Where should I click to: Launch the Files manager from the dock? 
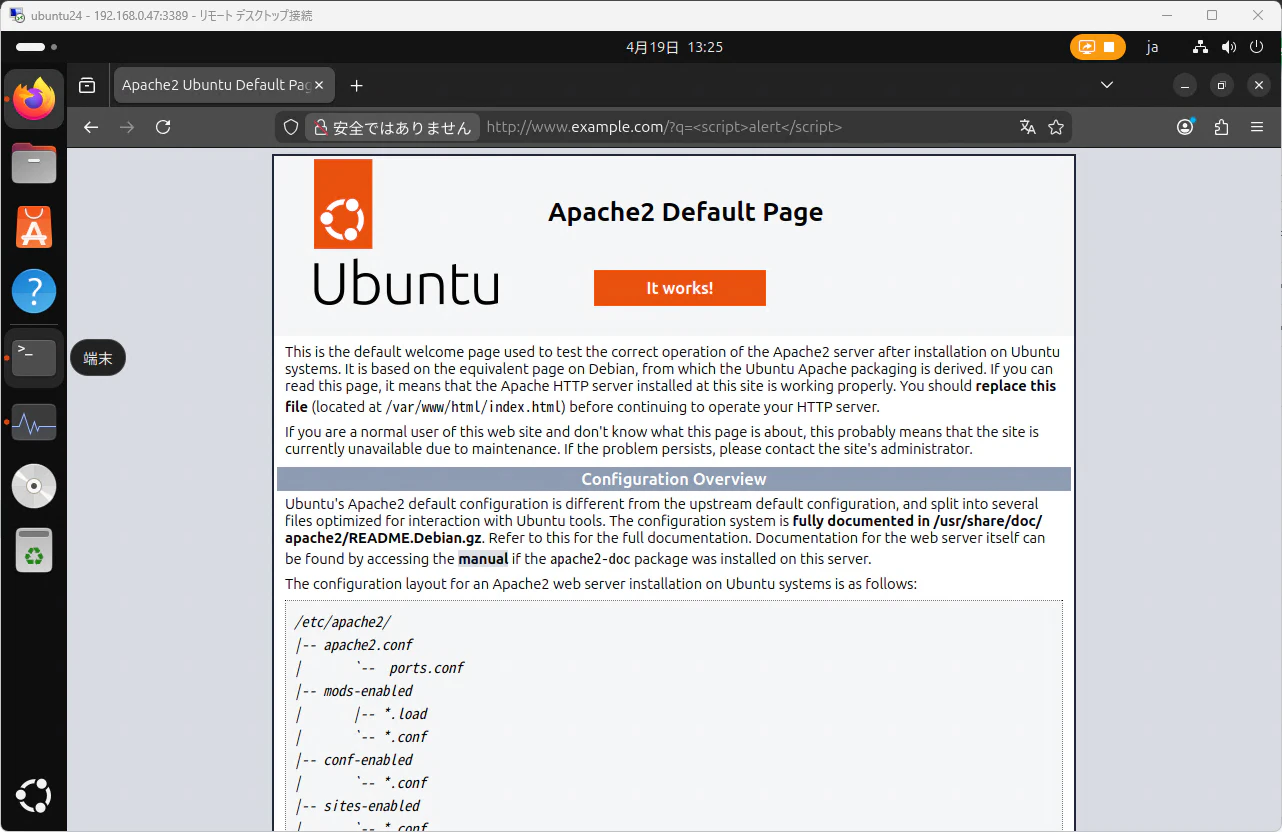(x=34, y=163)
